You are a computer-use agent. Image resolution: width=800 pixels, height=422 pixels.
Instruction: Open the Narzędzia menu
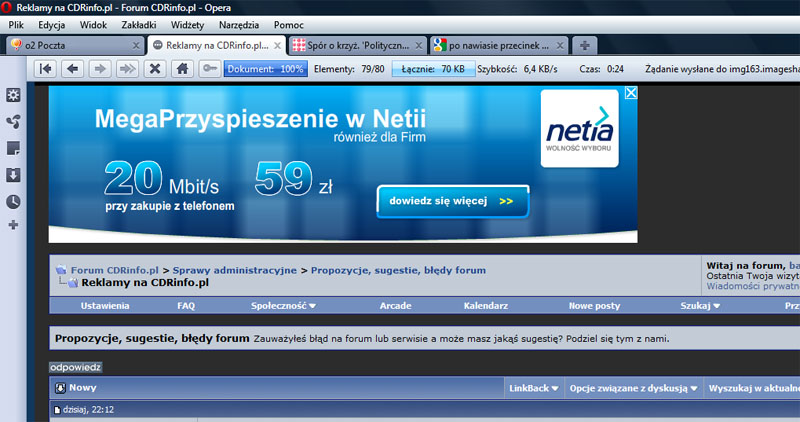(239, 24)
